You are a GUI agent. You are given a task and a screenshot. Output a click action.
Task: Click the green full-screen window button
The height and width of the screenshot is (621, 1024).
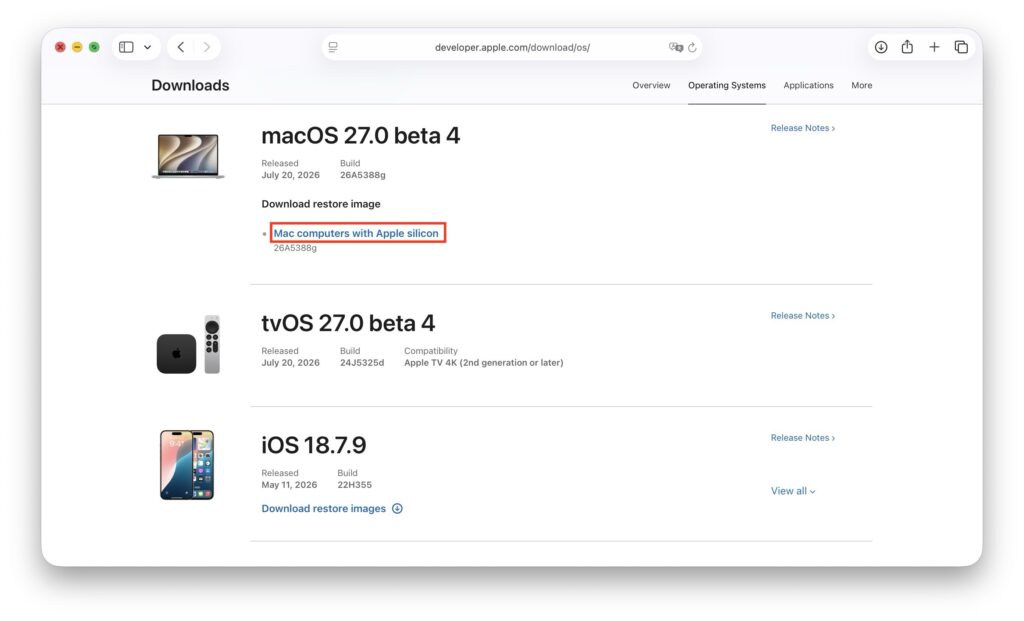pyautogui.click(x=94, y=47)
